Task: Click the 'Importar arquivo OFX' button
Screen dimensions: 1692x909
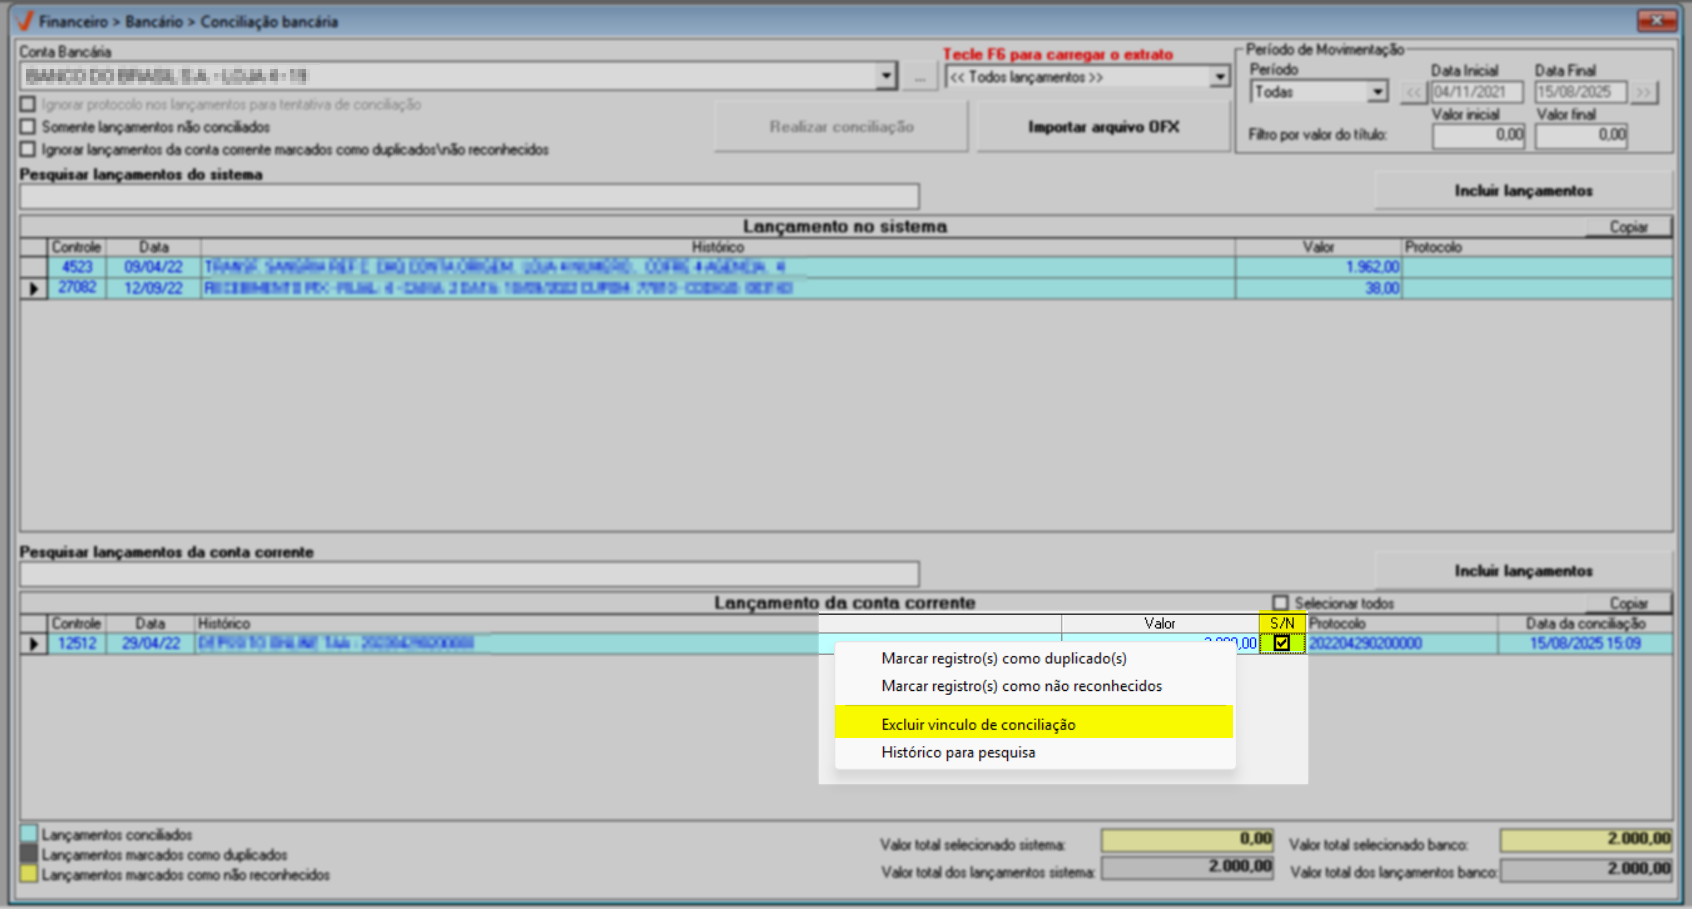Action: click(1103, 127)
